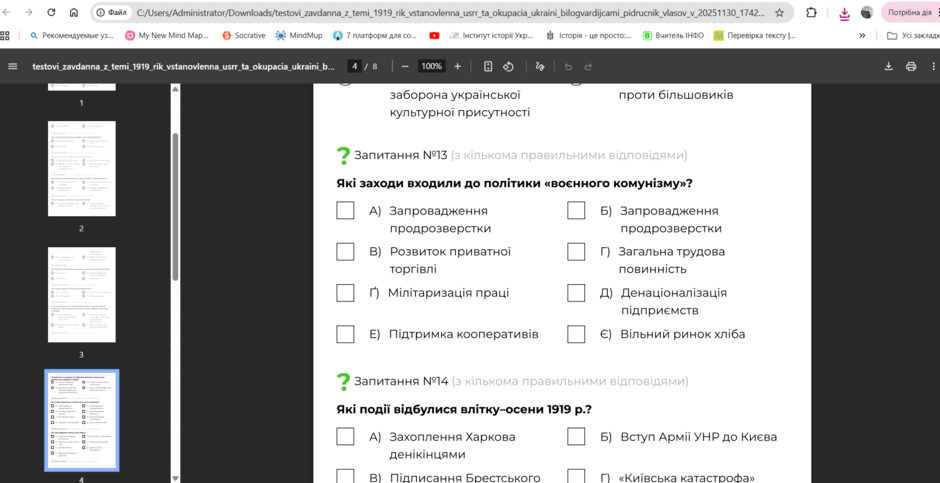Print the PDF document
940x483 pixels.
(911, 67)
